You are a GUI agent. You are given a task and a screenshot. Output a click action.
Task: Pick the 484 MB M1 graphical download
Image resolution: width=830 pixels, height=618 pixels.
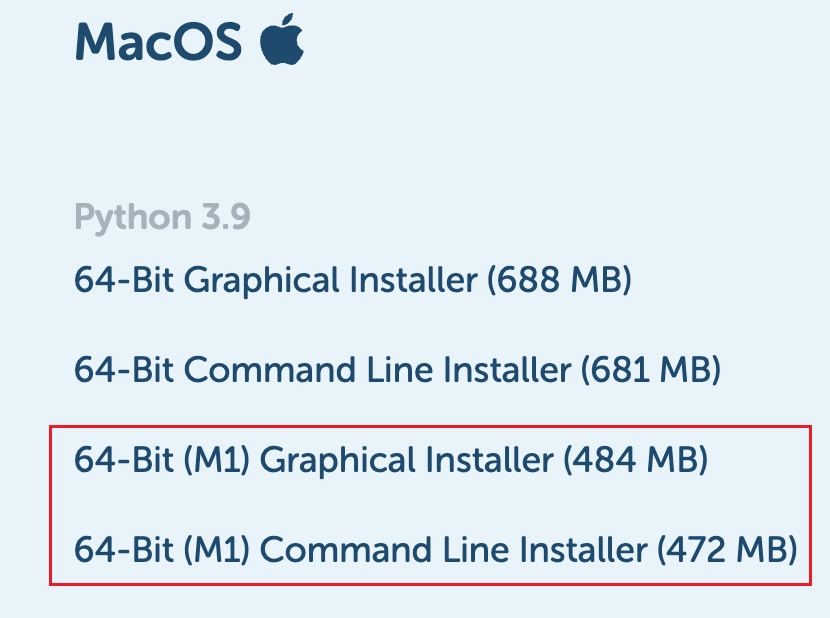[x=390, y=460]
